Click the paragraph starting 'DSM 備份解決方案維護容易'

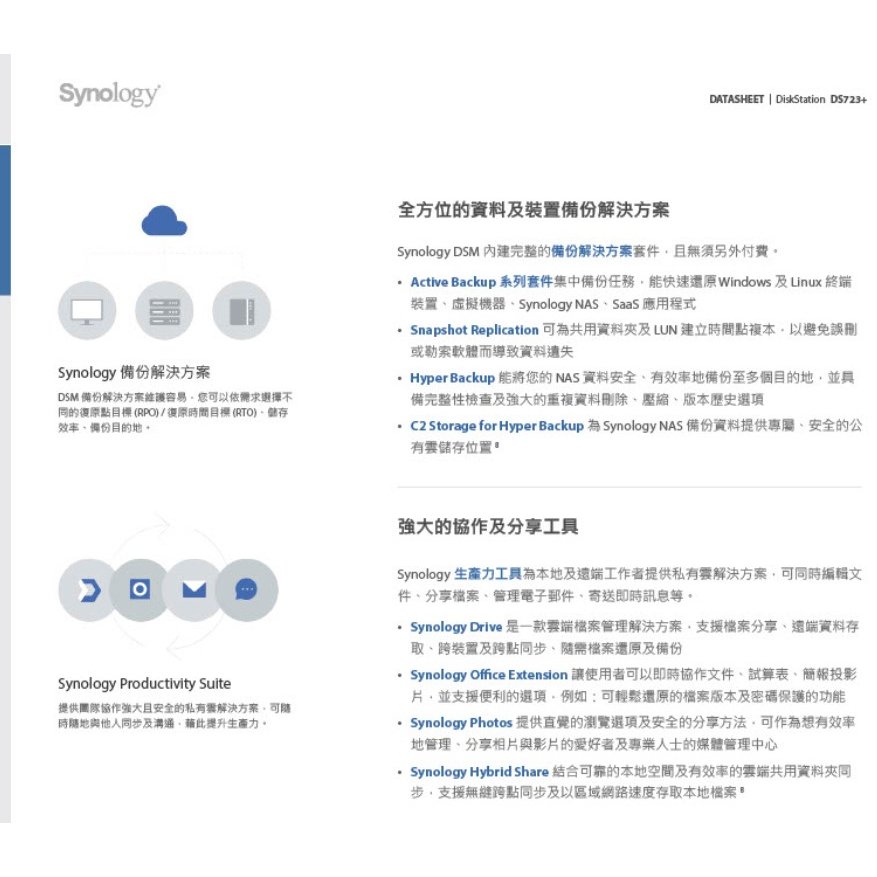[x=175, y=412]
